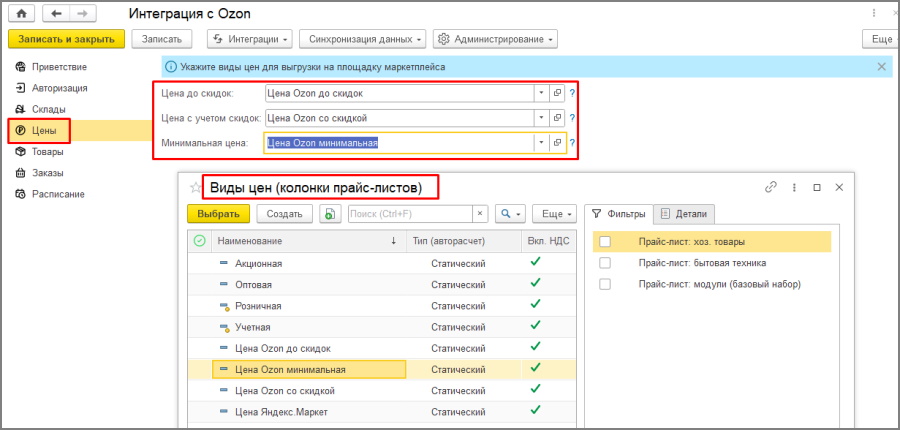Viewport: 900px width, 430px height.
Task: Switch to the 'Фильтры' tab
Action: (619, 214)
